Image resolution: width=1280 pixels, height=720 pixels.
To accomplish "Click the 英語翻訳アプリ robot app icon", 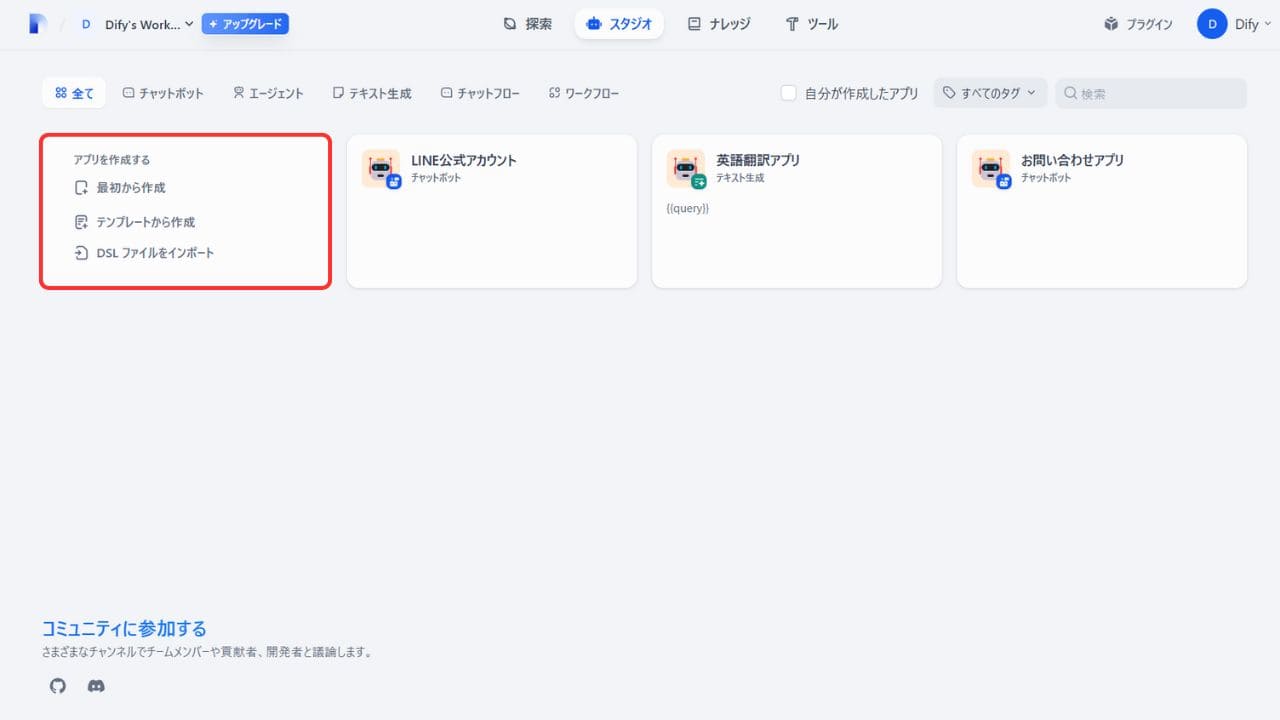I will (x=686, y=169).
